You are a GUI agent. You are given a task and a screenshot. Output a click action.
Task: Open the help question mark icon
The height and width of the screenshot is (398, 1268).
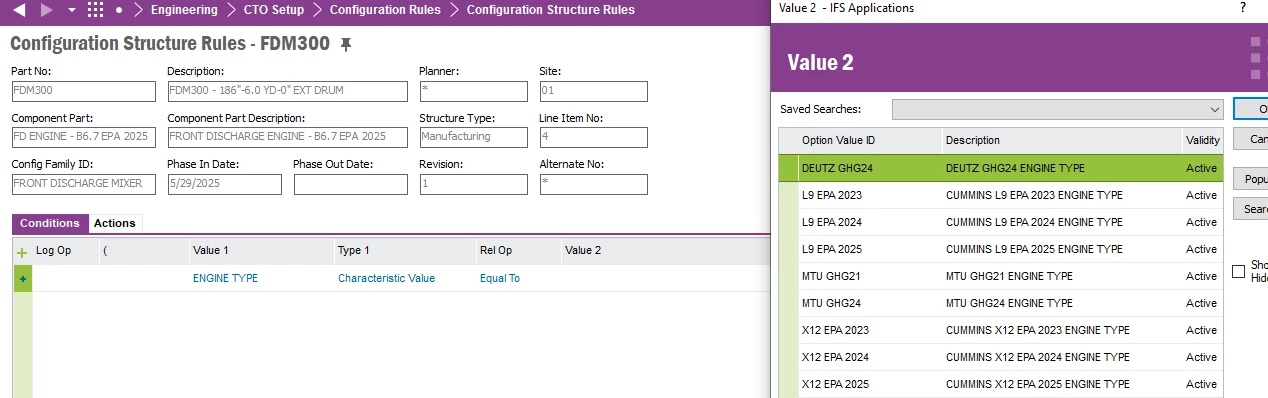pos(1243,8)
